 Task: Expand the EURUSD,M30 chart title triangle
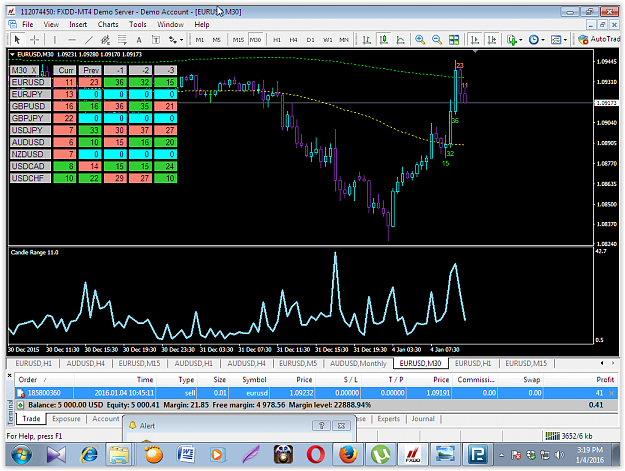[12, 55]
